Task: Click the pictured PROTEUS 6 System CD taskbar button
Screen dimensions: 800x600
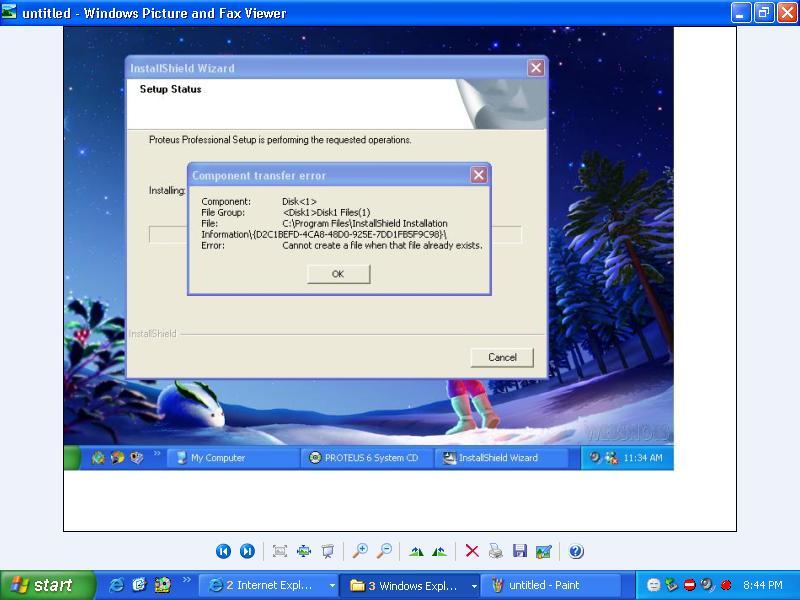Action: tap(366, 458)
